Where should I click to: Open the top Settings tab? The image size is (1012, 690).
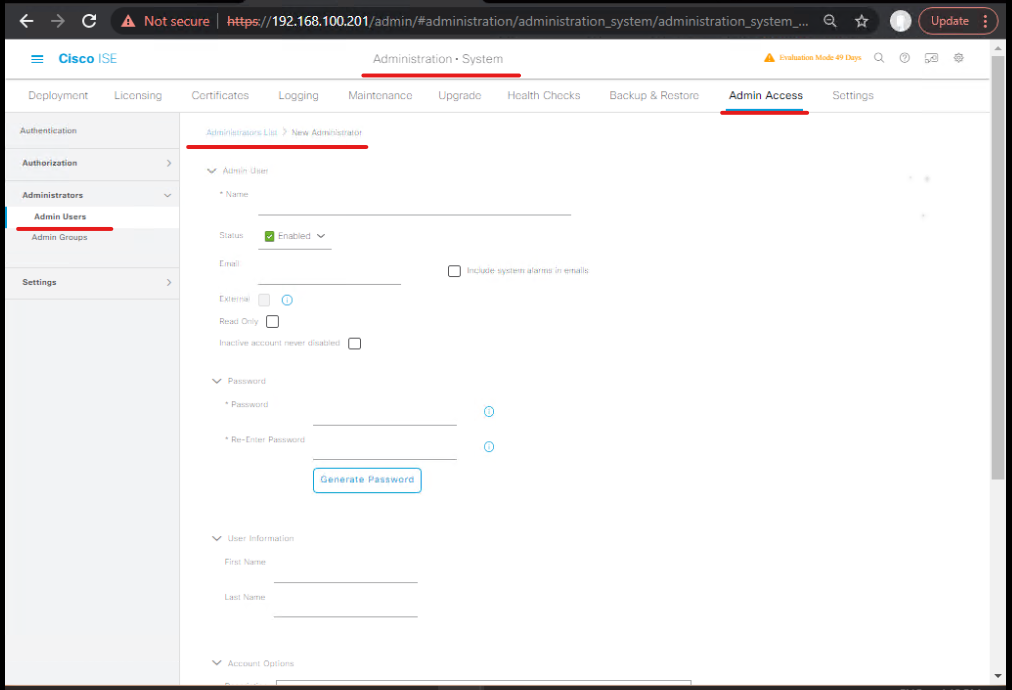point(853,96)
